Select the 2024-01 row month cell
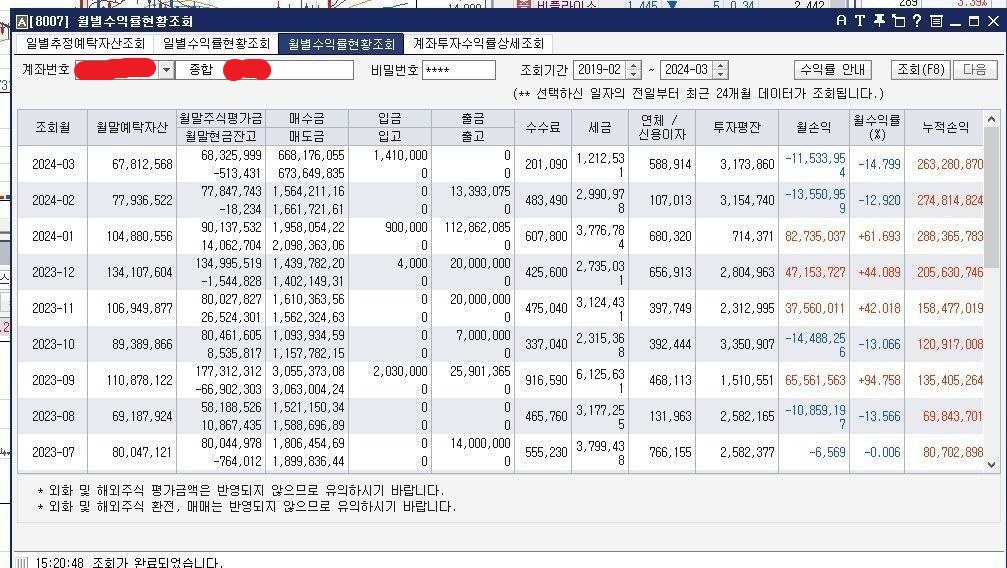1007x568 pixels. point(53,236)
